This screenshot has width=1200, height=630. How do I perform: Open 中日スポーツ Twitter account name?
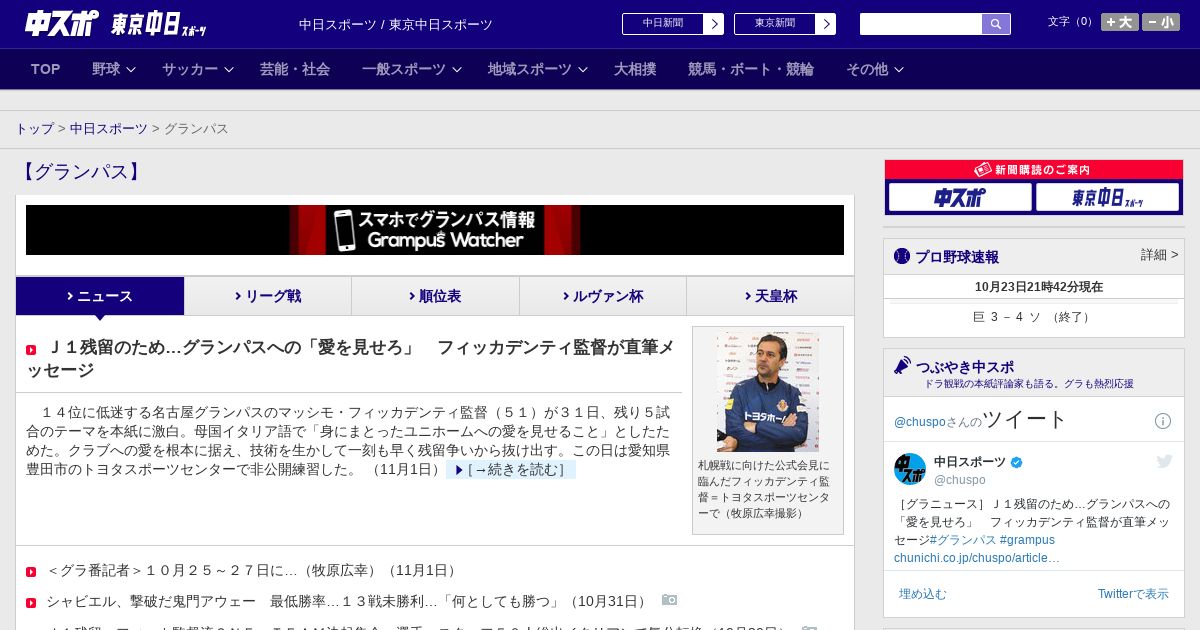pos(970,461)
